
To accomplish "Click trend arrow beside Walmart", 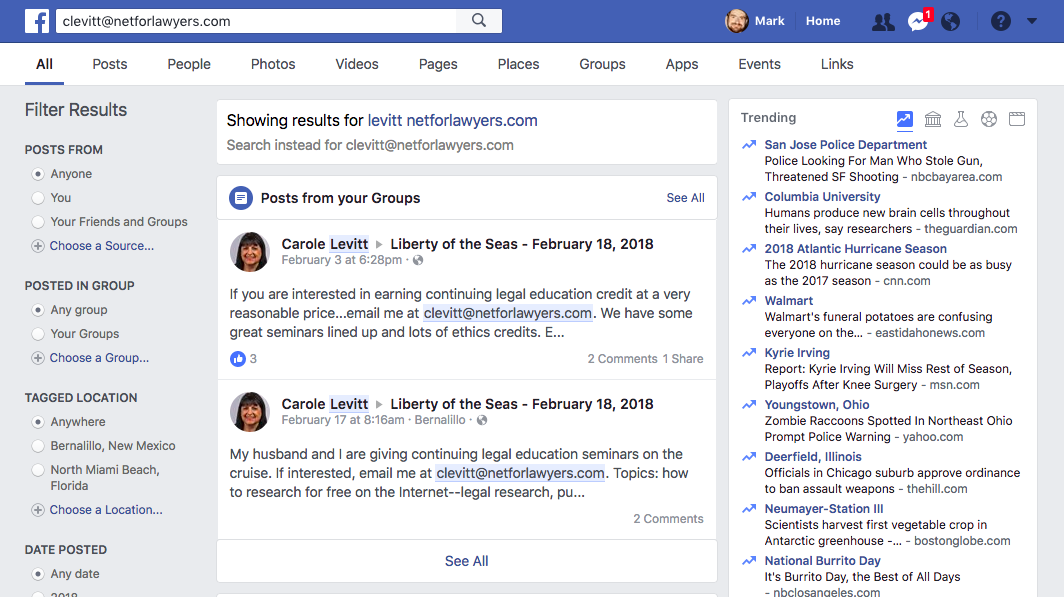I will tap(749, 301).
